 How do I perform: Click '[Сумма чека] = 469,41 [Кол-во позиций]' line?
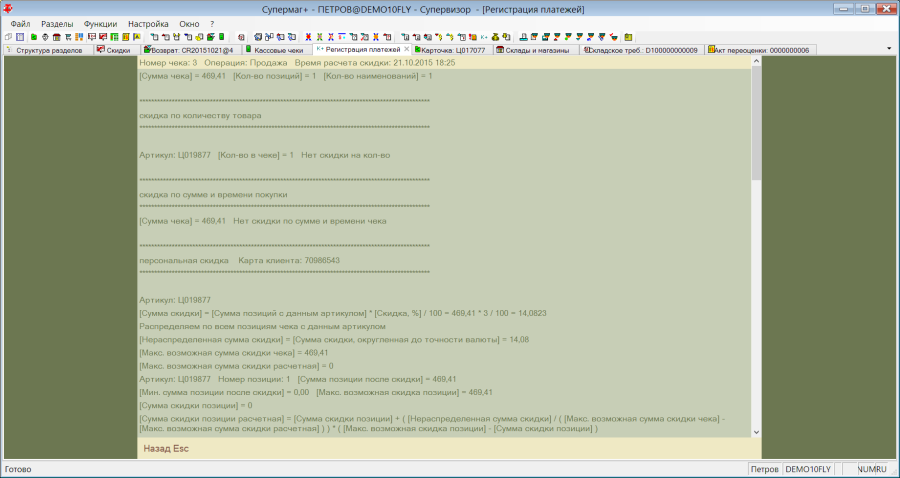click(286, 76)
